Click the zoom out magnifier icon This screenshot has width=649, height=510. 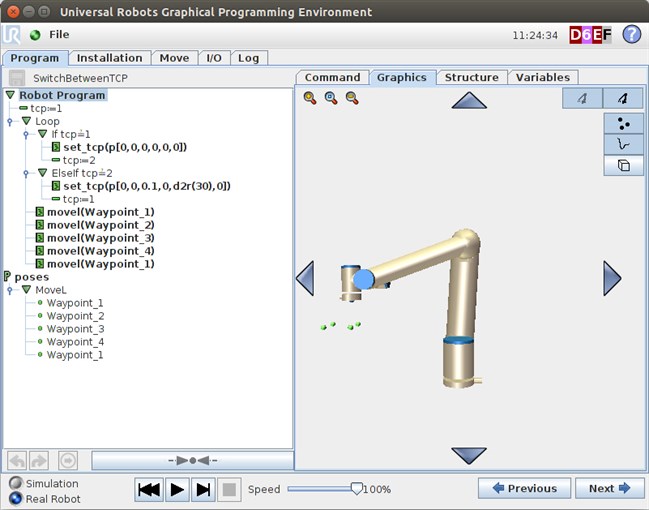click(x=351, y=98)
